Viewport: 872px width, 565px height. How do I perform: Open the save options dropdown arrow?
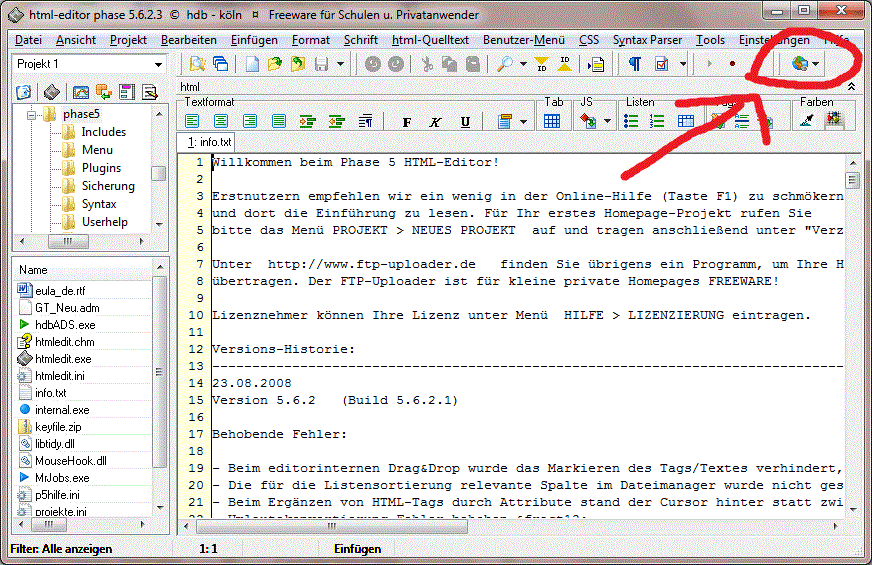click(x=340, y=64)
